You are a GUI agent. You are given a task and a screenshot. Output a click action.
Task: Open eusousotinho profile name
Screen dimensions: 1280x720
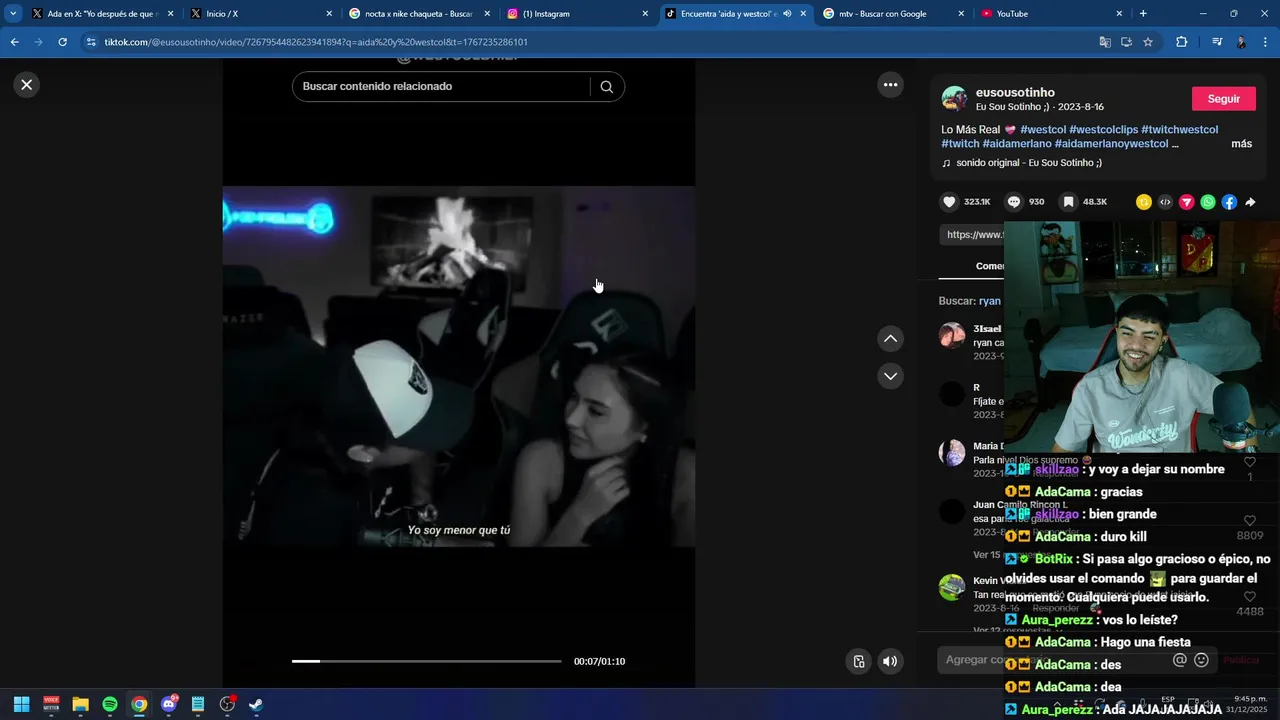coord(1015,92)
